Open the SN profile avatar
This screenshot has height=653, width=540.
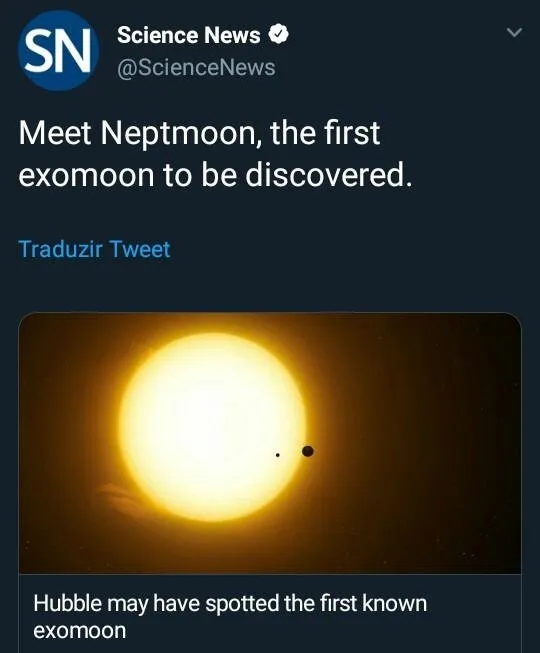click(58, 50)
